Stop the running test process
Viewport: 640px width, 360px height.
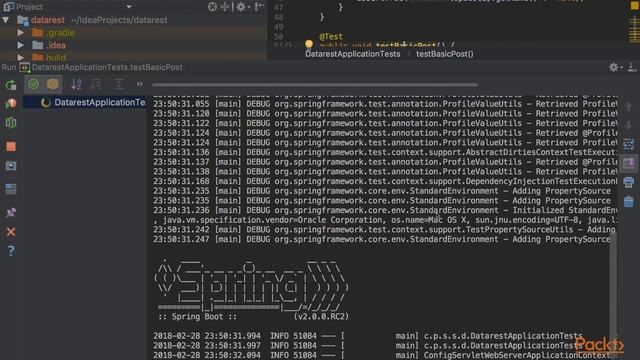click(11, 147)
